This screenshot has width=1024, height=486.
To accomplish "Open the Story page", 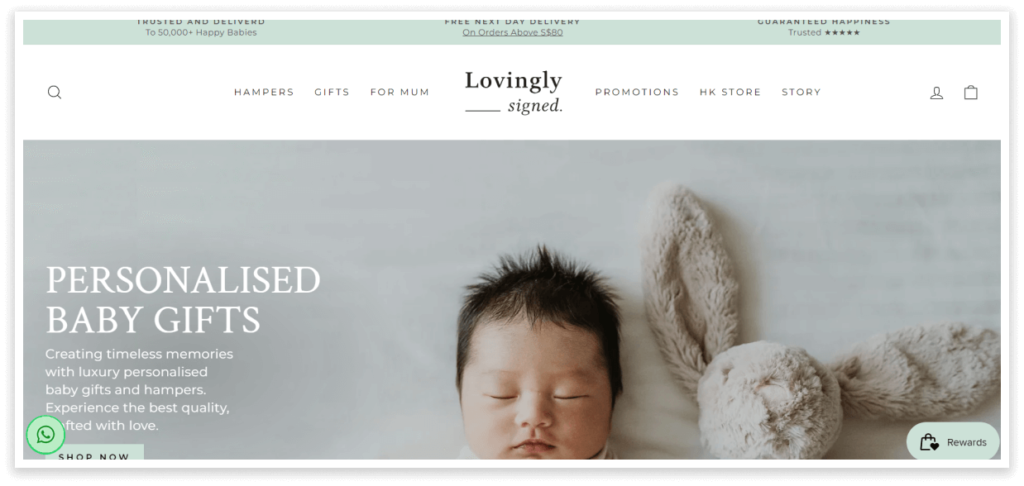I will point(801,92).
